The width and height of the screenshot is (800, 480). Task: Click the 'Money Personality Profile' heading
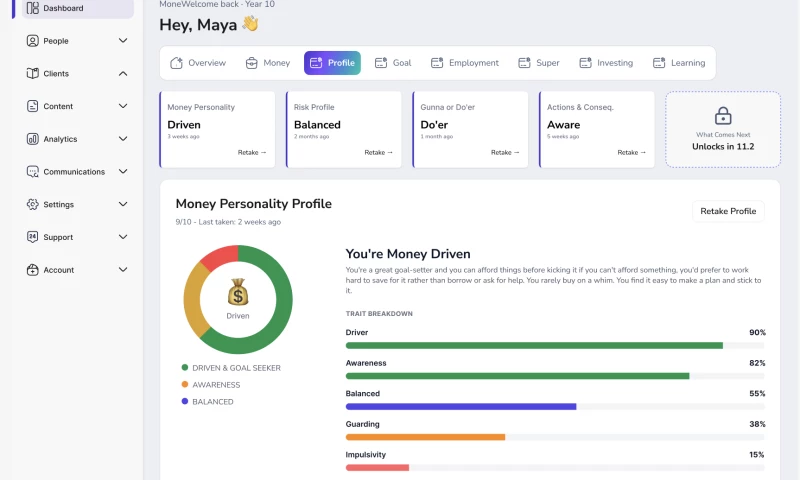click(254, 204)
